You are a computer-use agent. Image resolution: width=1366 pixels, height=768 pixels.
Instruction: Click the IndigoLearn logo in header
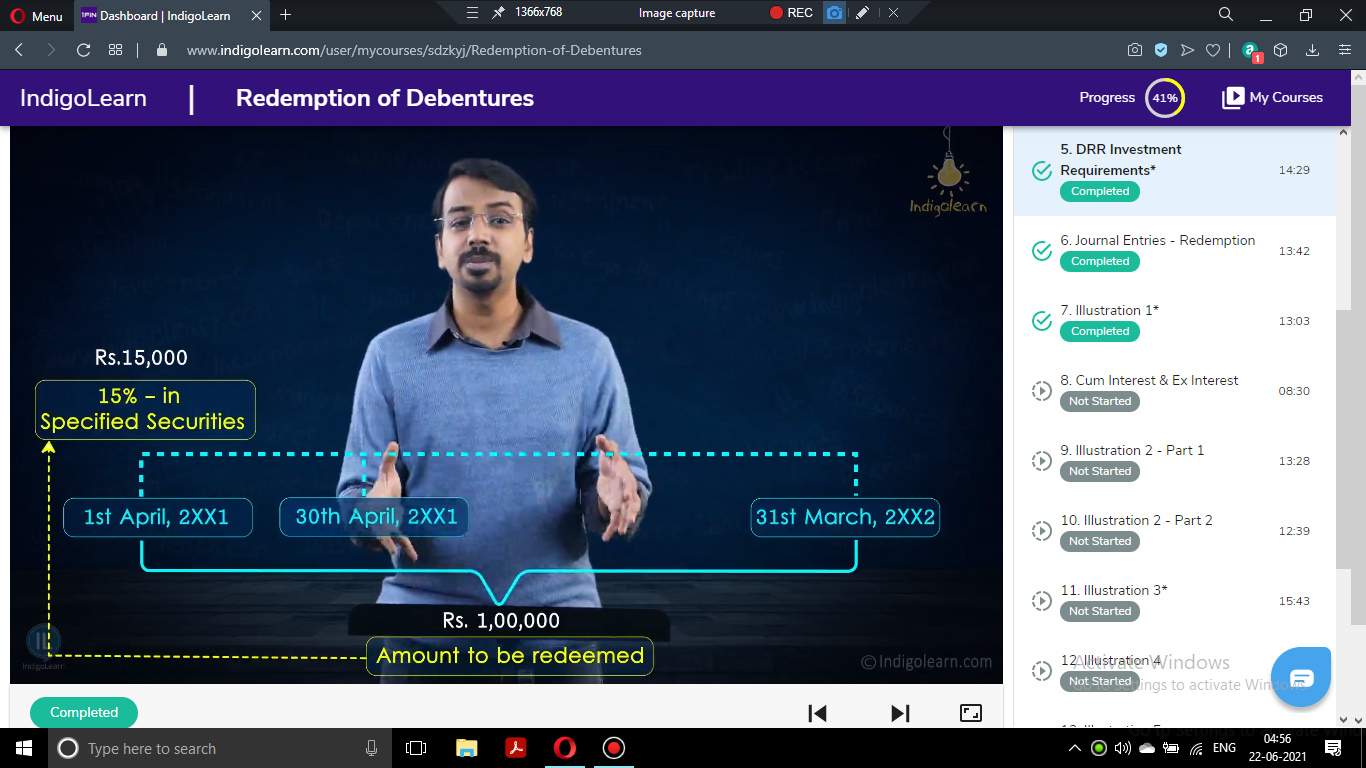(x=83, y=98)
